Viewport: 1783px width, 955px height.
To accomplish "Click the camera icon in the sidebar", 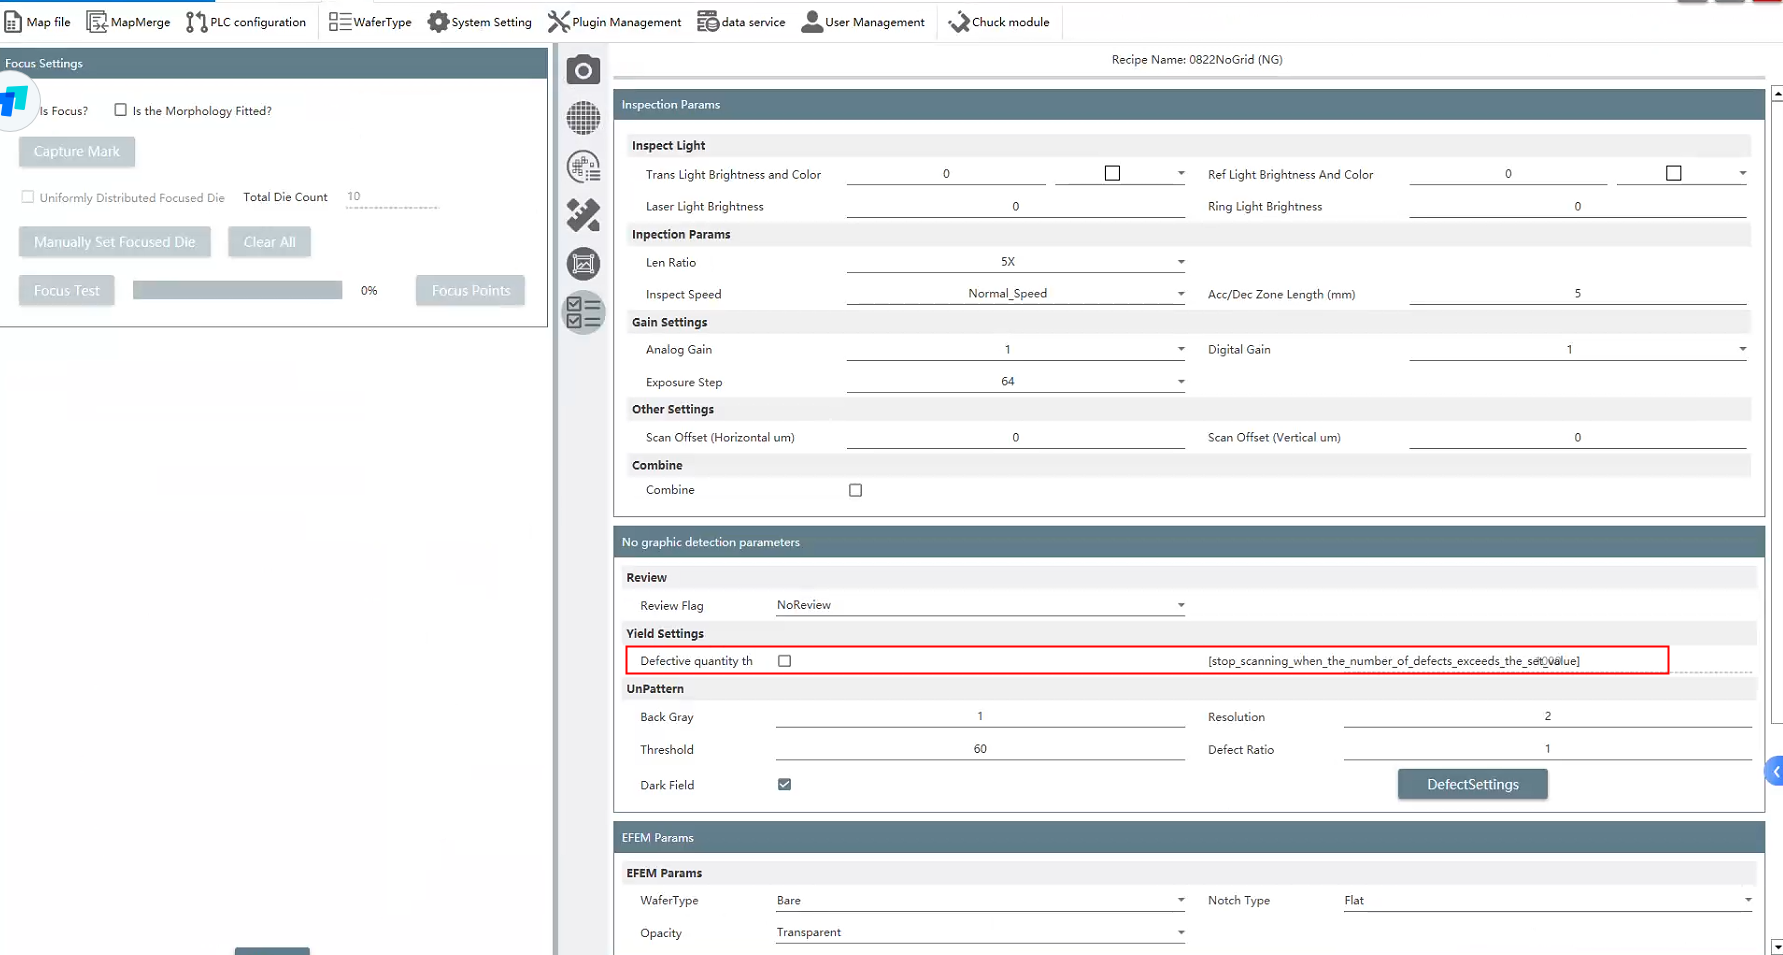I will click(x=583, y=71).
